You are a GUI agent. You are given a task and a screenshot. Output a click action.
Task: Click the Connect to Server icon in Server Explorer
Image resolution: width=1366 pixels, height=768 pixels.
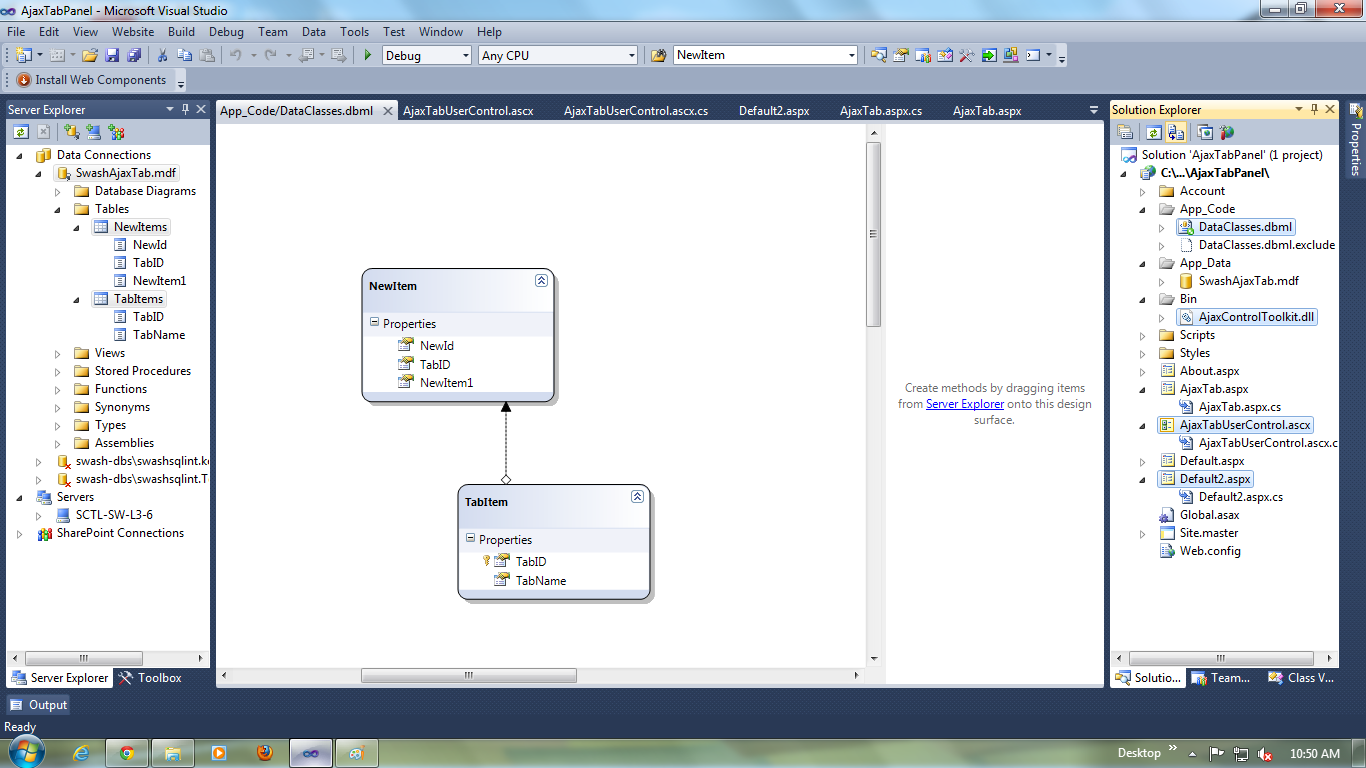93,131
